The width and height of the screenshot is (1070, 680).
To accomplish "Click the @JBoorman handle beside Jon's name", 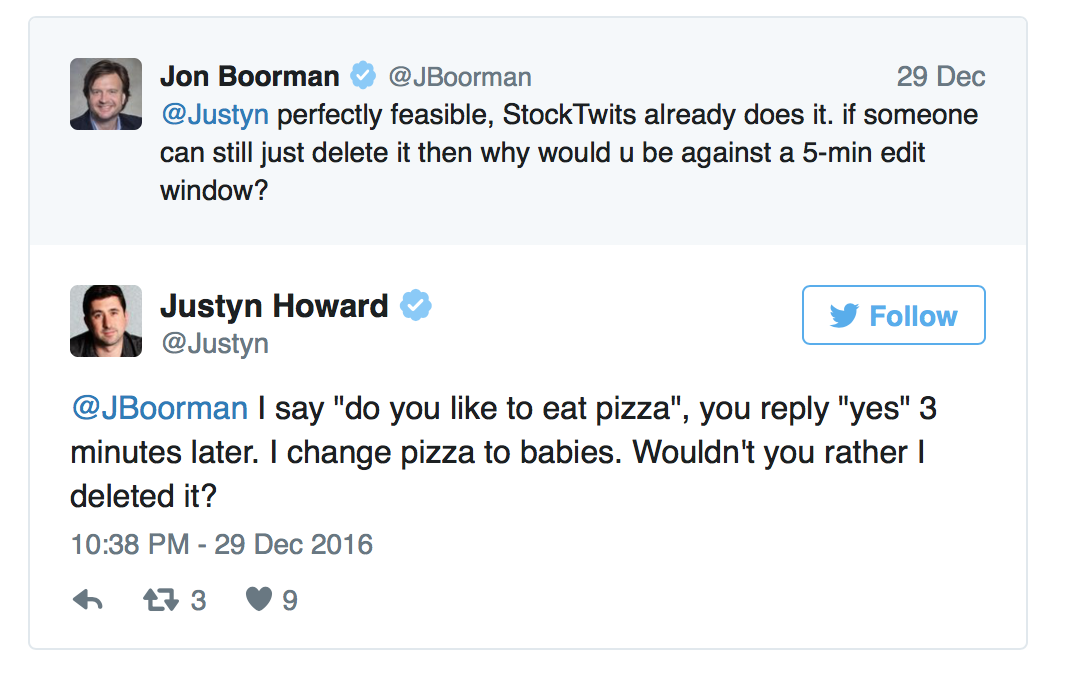I will coord(459,77).
